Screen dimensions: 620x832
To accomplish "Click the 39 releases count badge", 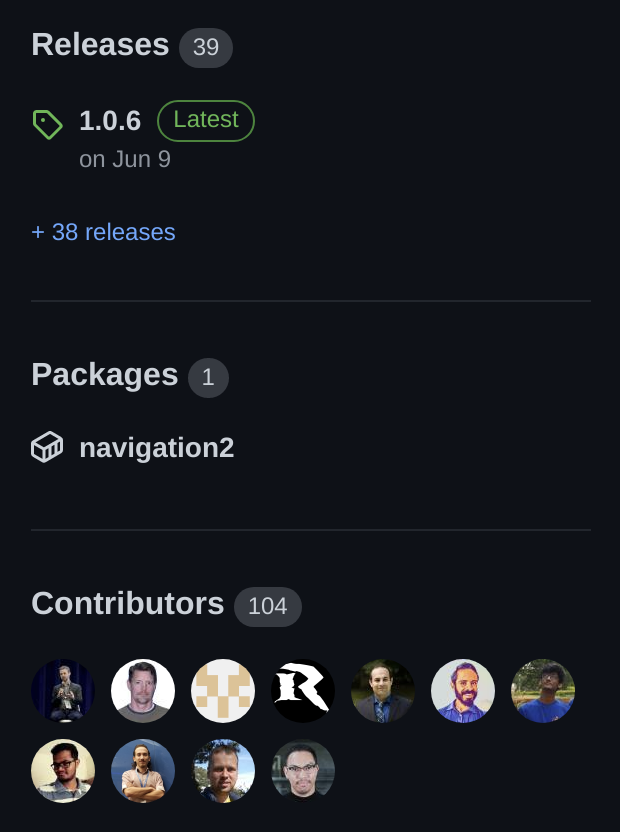I will pos(206,47).
